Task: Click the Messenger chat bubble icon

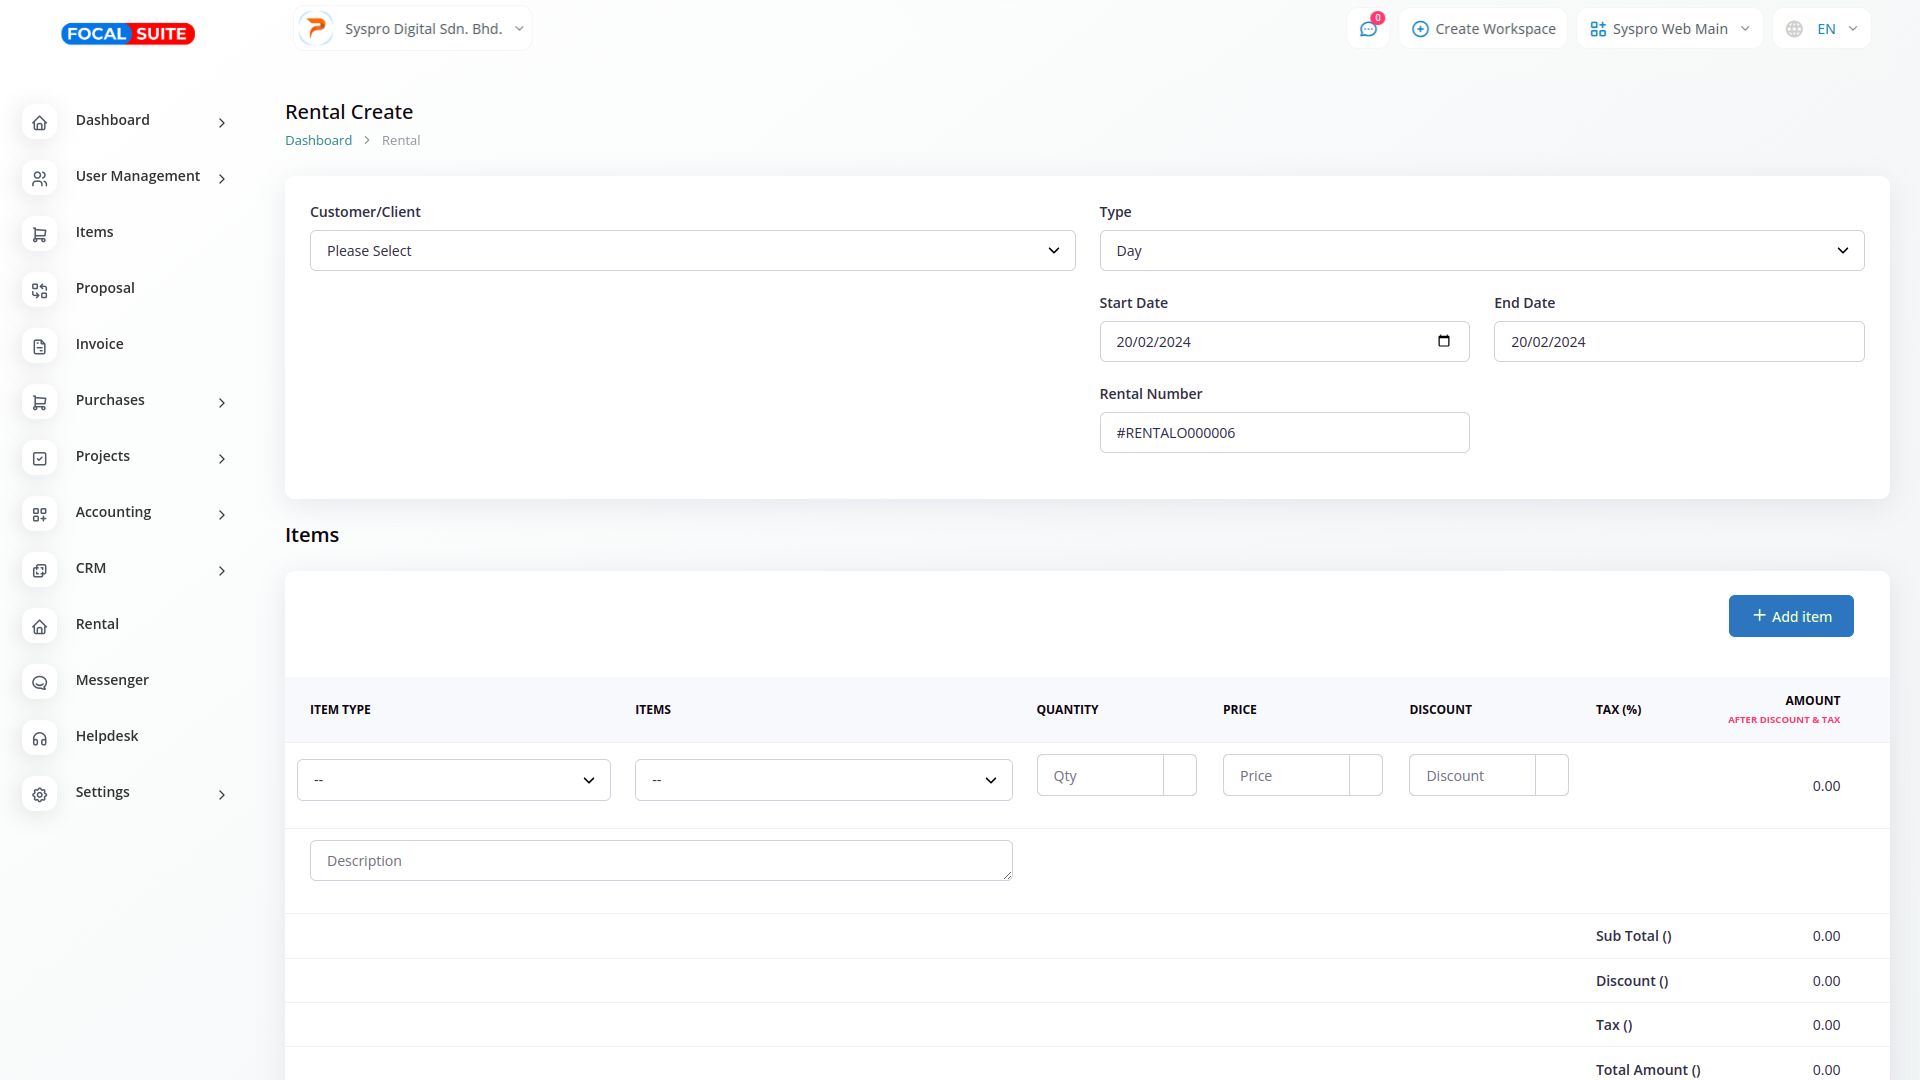Action: (40, 683)
